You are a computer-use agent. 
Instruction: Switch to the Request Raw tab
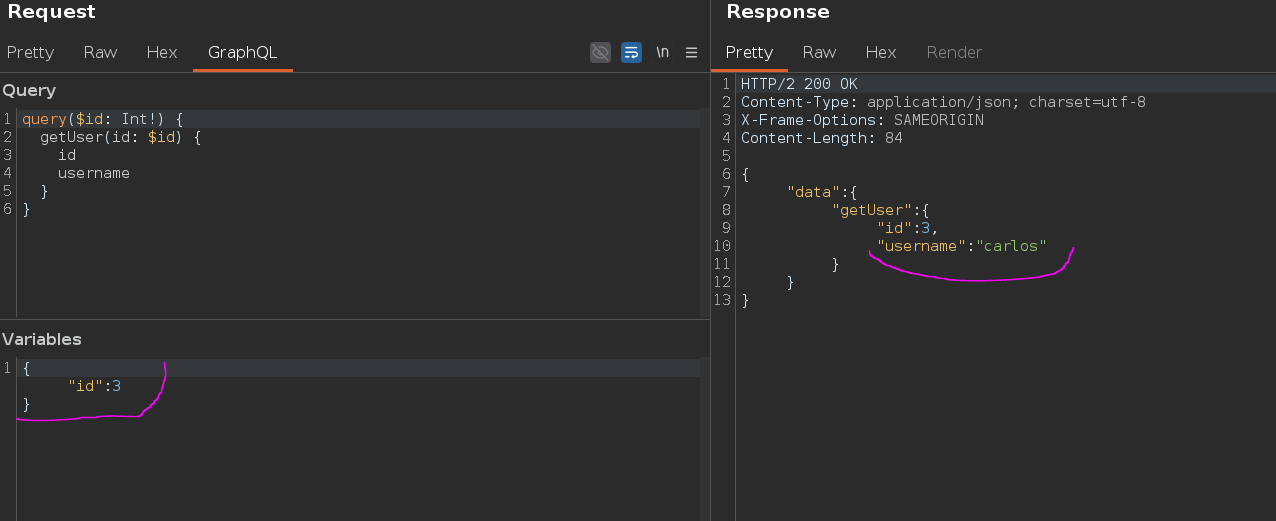tap(100, 52)
